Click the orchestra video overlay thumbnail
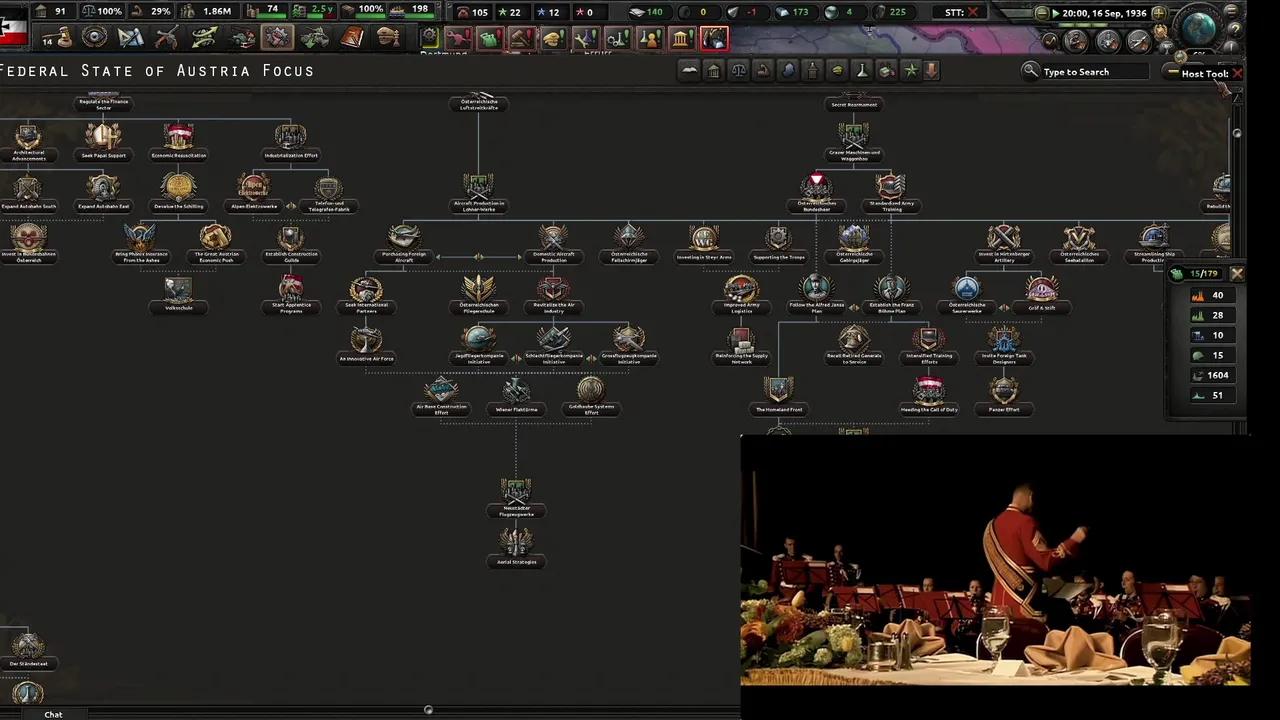1280x720 pixels. tap(995, 560)
